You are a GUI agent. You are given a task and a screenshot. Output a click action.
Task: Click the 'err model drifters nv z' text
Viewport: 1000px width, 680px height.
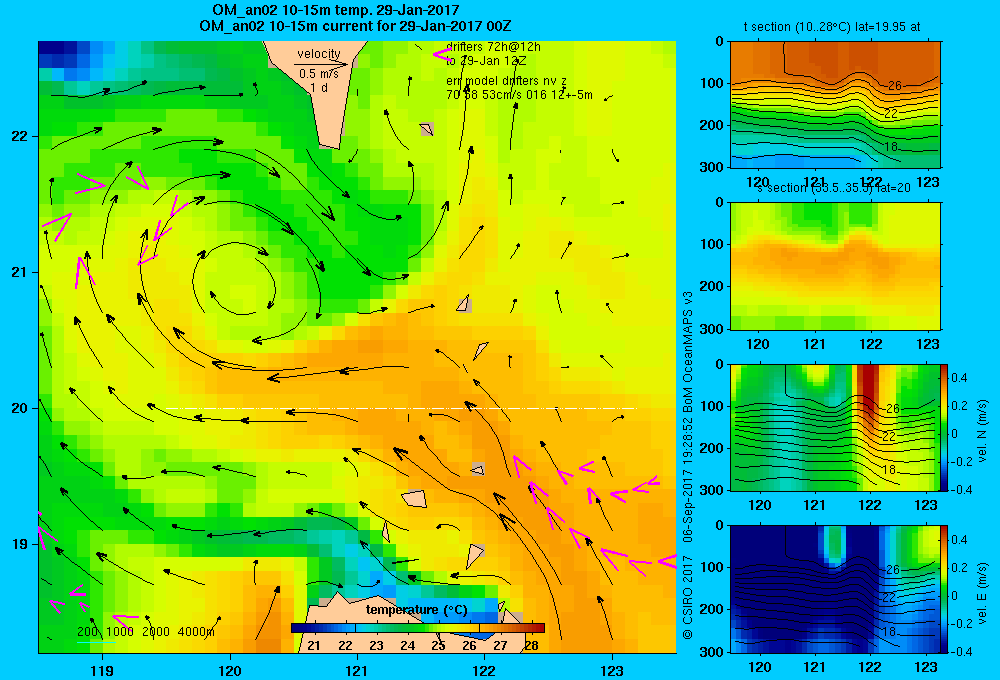[x=506, y=81]
